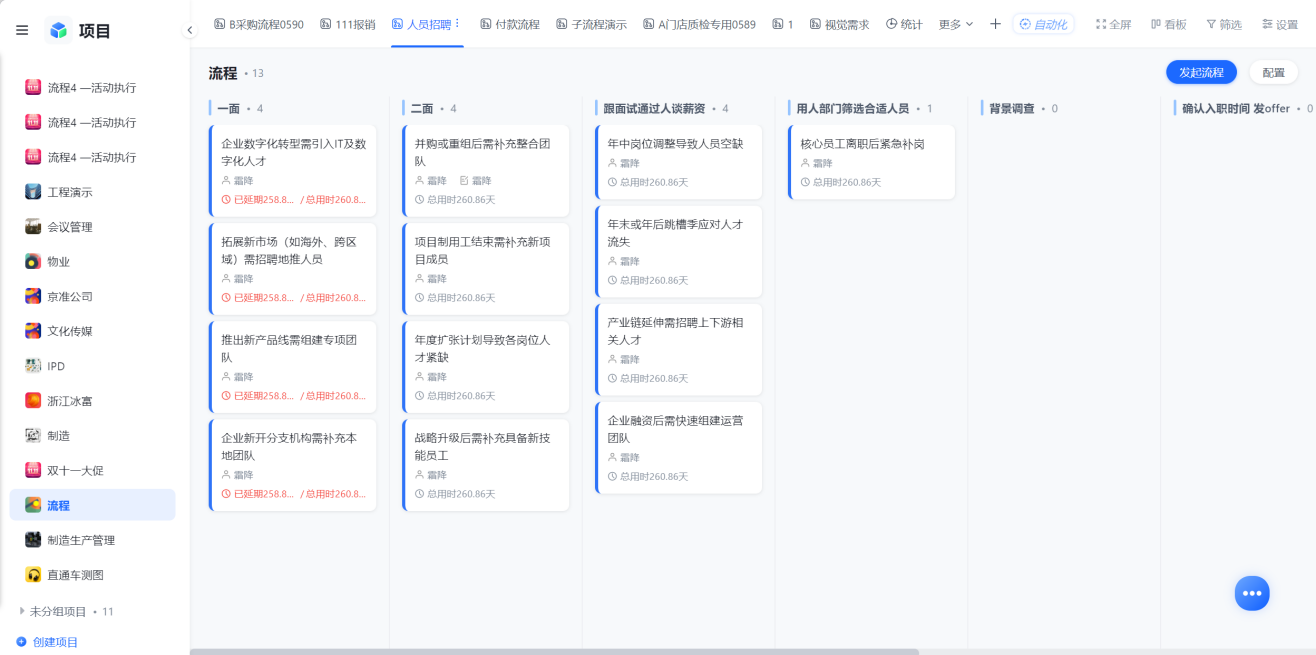The image size is (1316, 655).
Task: Open the 直通车测图 headphone icon
Action: coord(33,575)
